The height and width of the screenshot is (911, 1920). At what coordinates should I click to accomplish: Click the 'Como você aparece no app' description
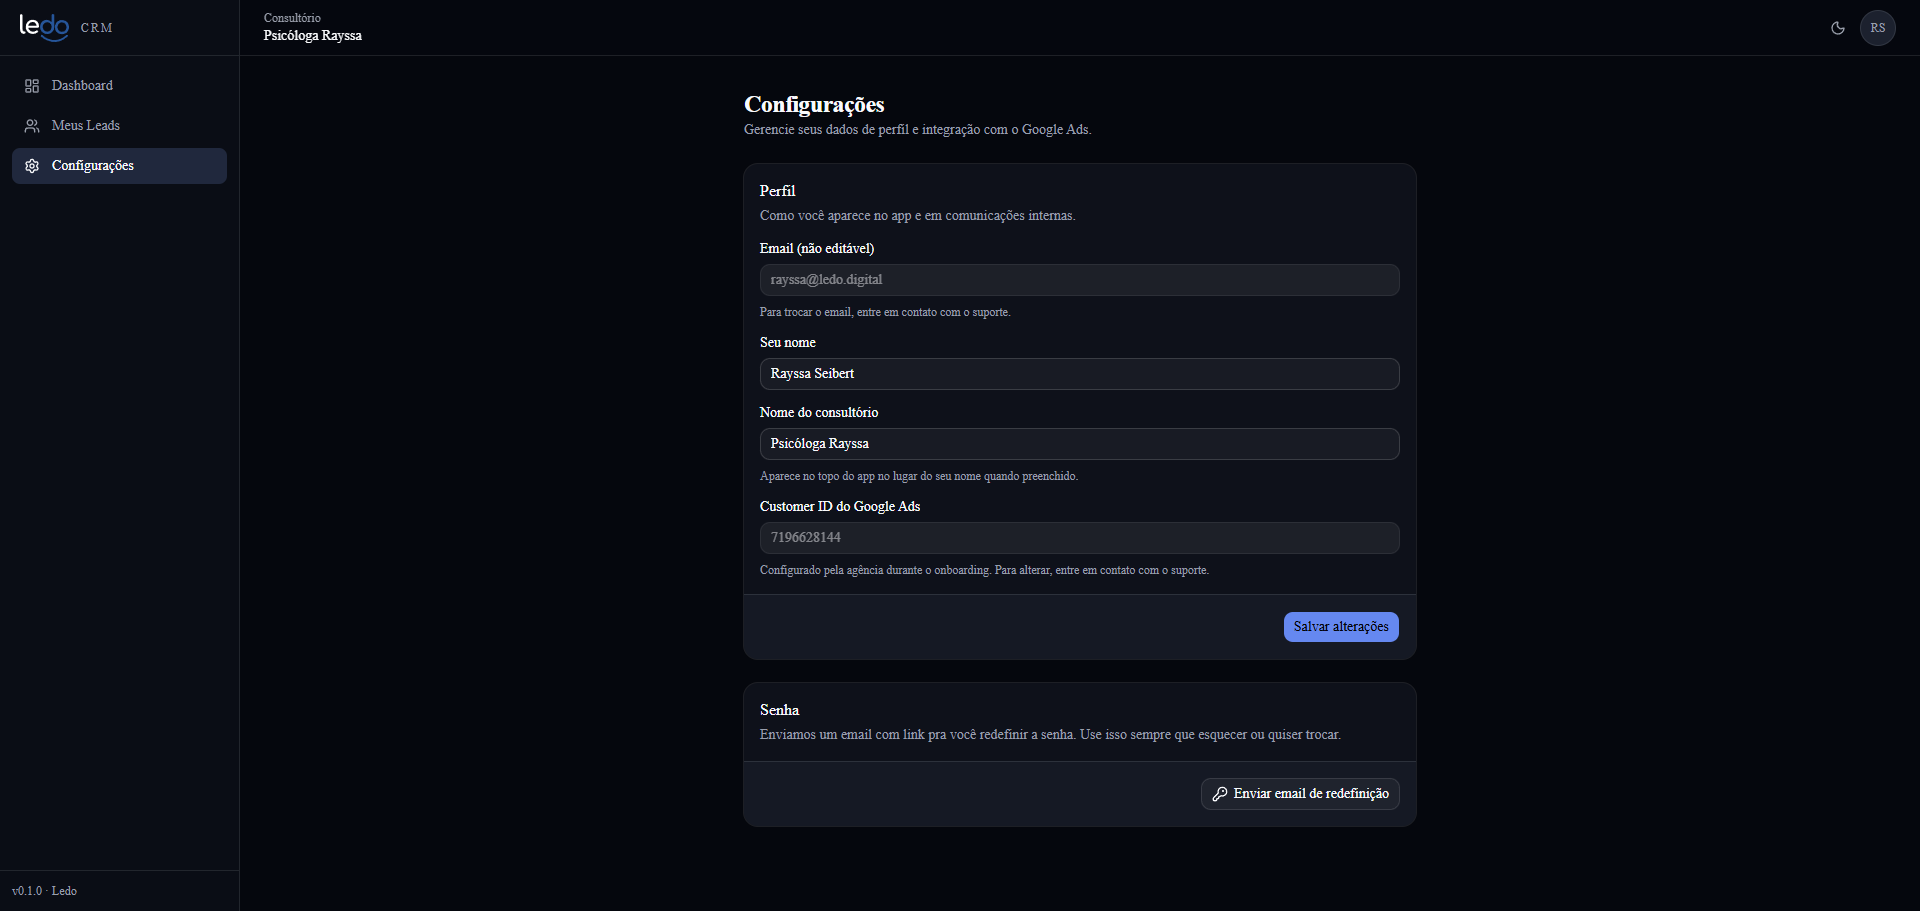(917, 216)
